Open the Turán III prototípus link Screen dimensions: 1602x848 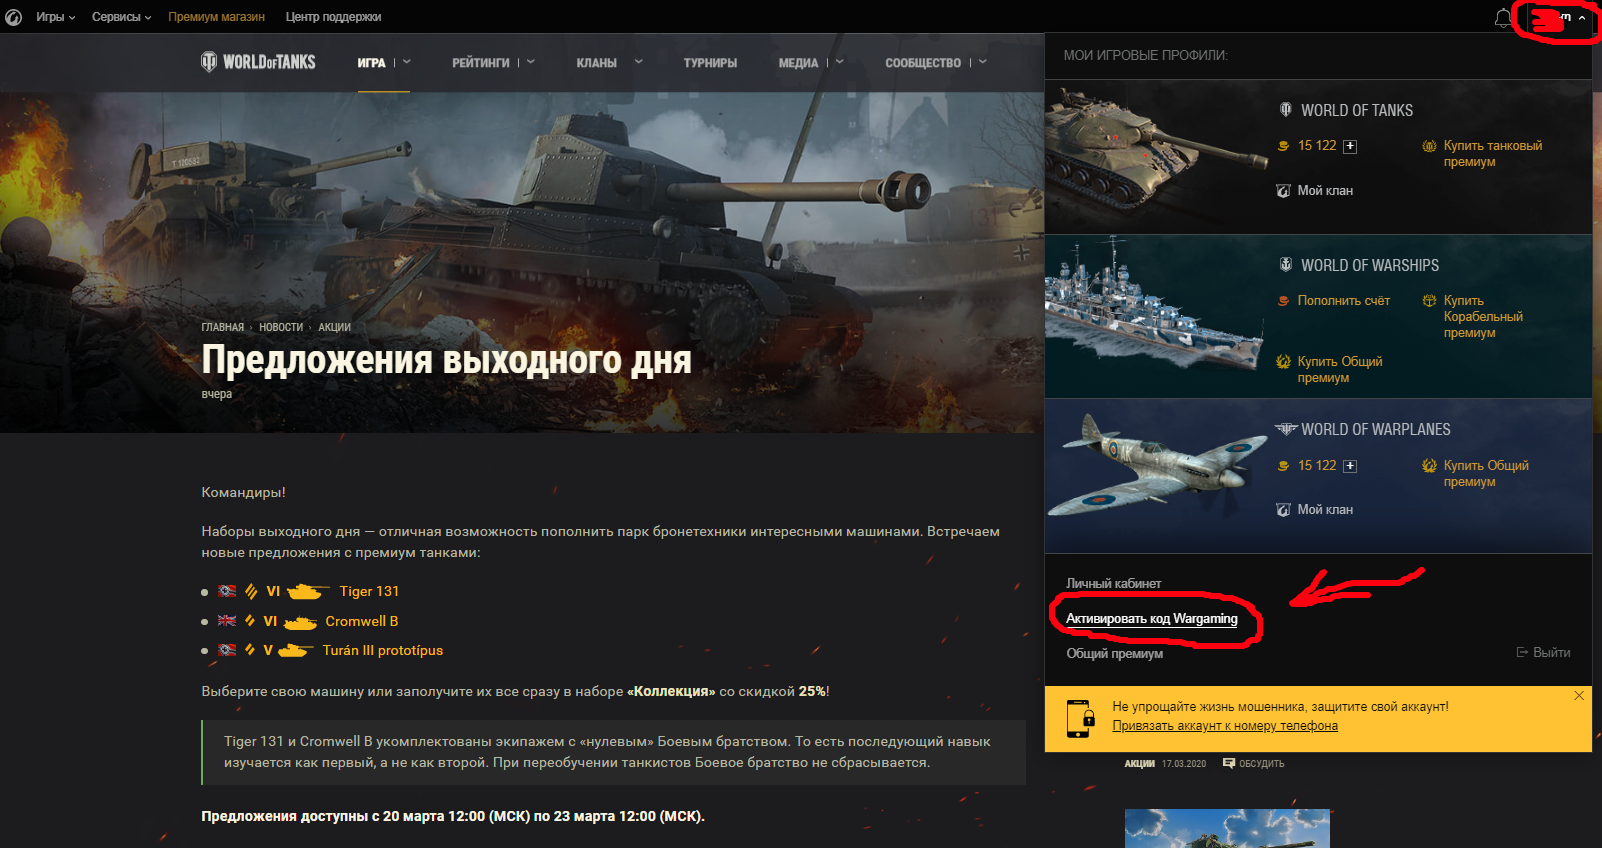pos(383,651)
